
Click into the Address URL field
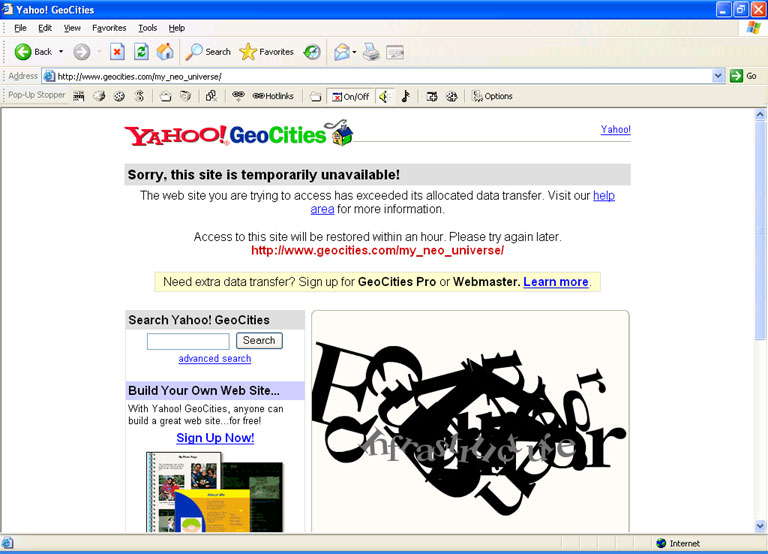pyautogui.click(x=377, y=76)
